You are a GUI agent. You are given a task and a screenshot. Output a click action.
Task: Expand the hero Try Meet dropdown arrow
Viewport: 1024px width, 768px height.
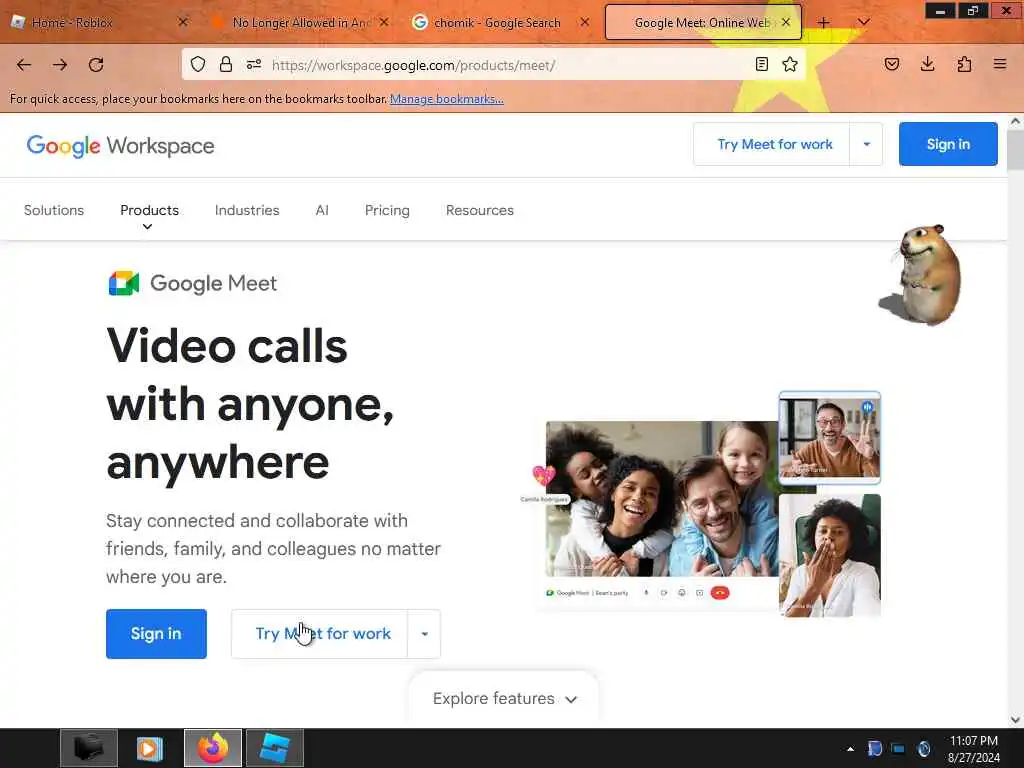[x=424, y=634]
